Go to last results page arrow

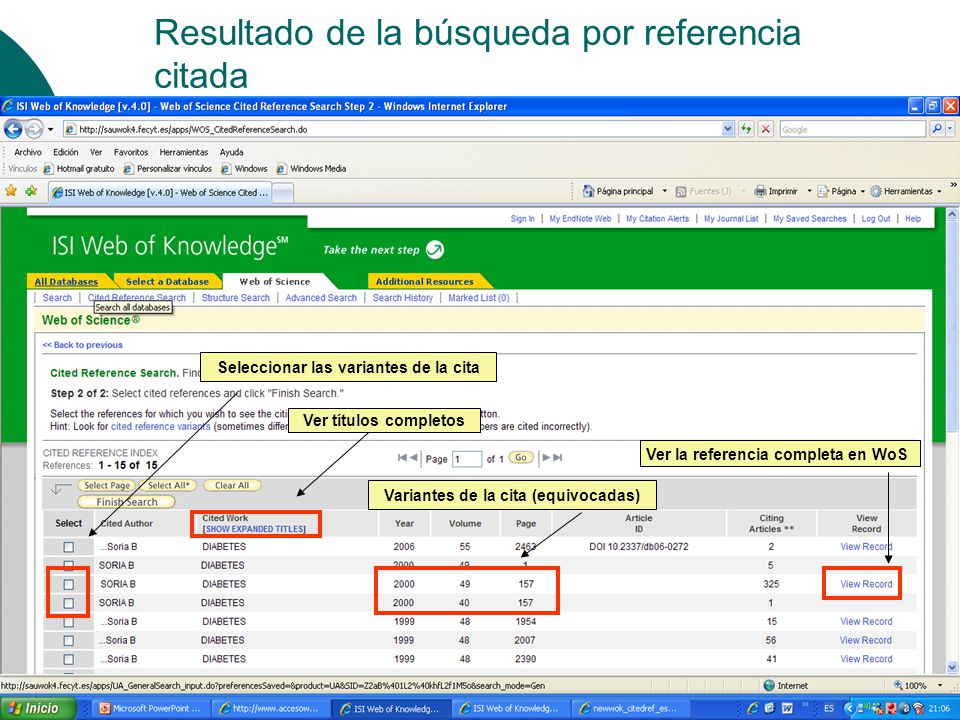pyautogui.click(x=557, y=457)
